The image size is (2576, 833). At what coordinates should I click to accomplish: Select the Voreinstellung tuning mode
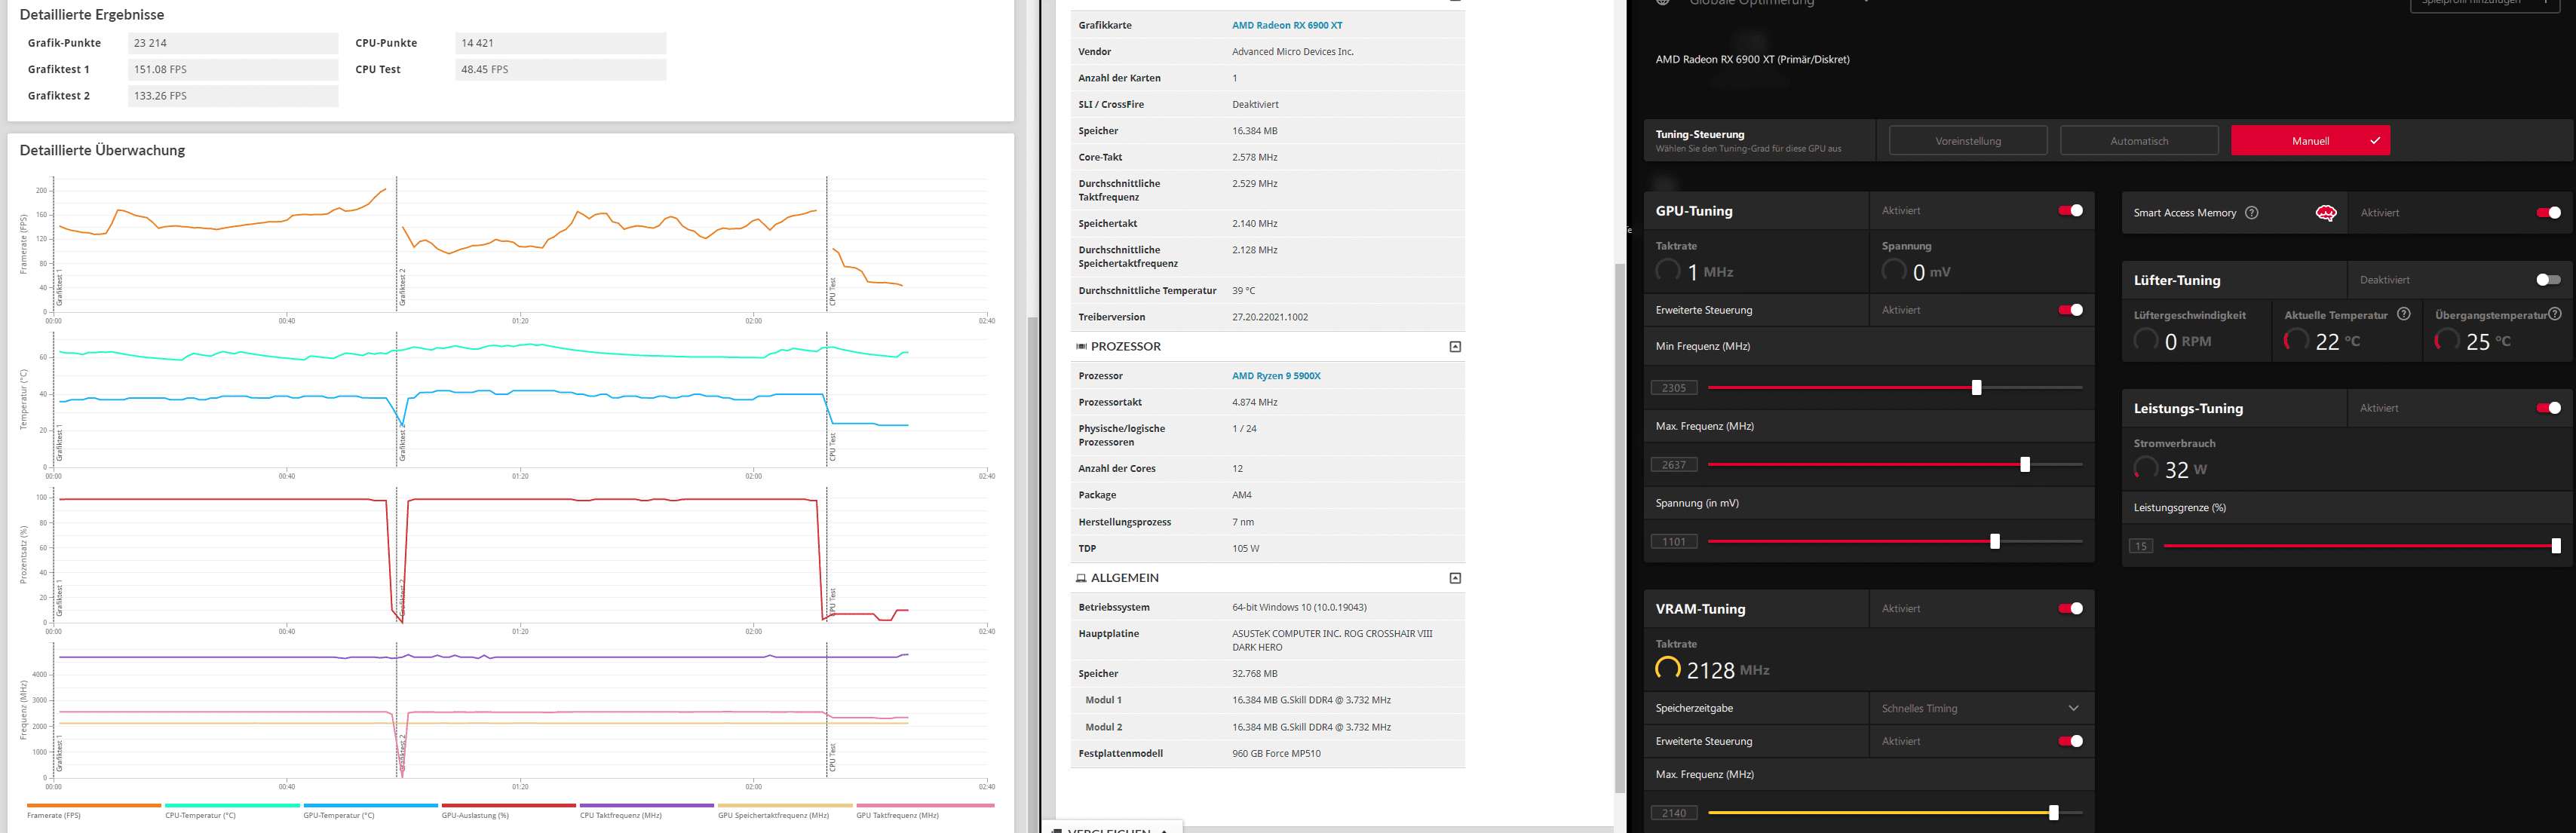(1968, 141)
